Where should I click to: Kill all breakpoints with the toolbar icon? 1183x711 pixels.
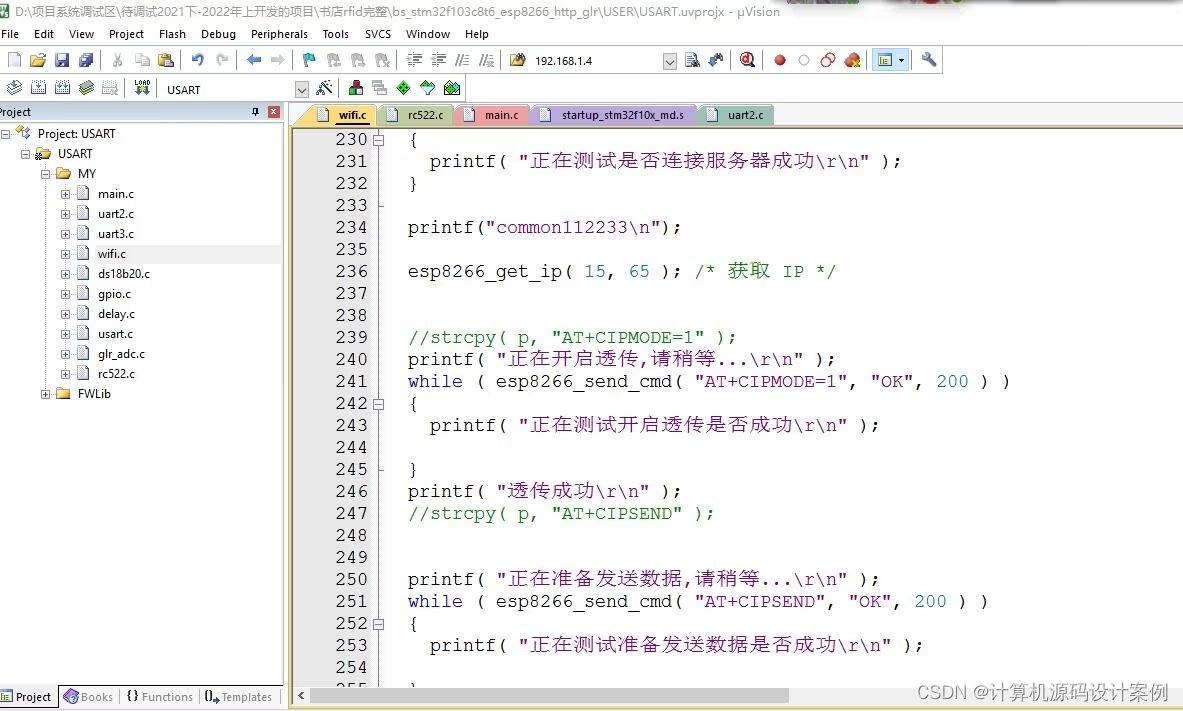[x=852, y=60]
